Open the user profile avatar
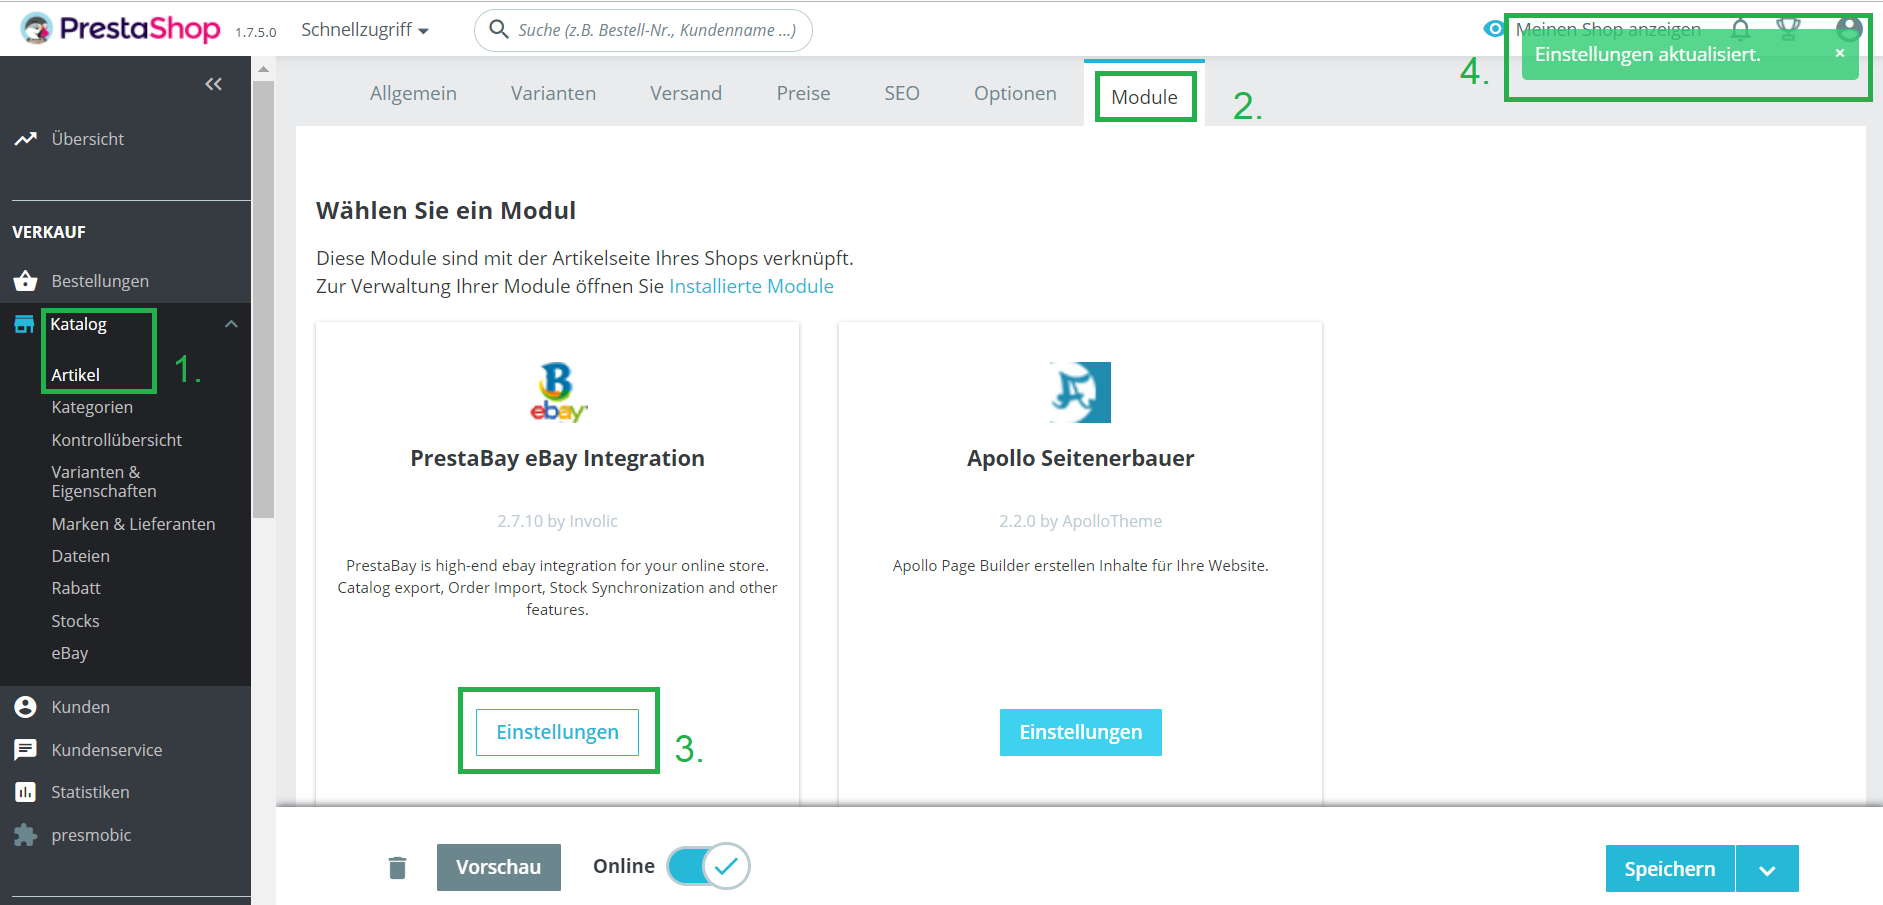The image size is (1883, 905). click(1849, 28)
